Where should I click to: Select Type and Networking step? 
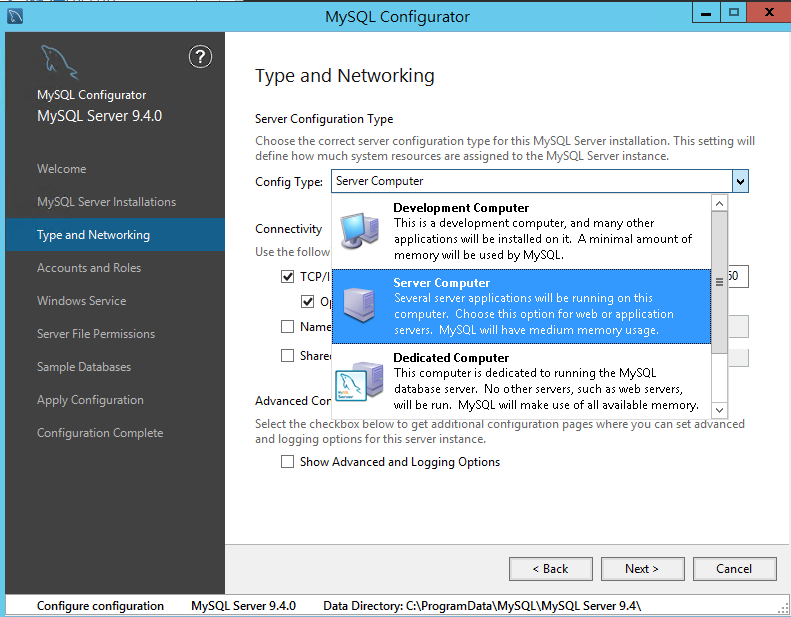pyautogui.click(x=115, y=235)
